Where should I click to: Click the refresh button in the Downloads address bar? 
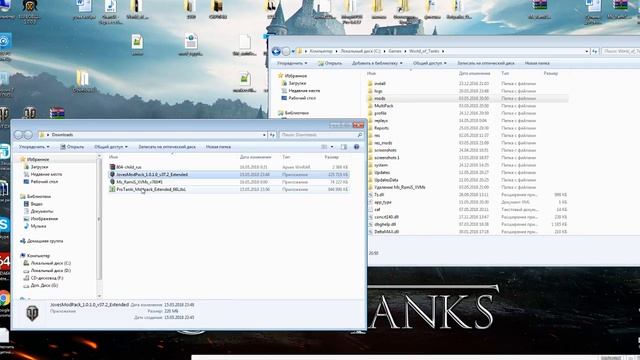point(272,135)
